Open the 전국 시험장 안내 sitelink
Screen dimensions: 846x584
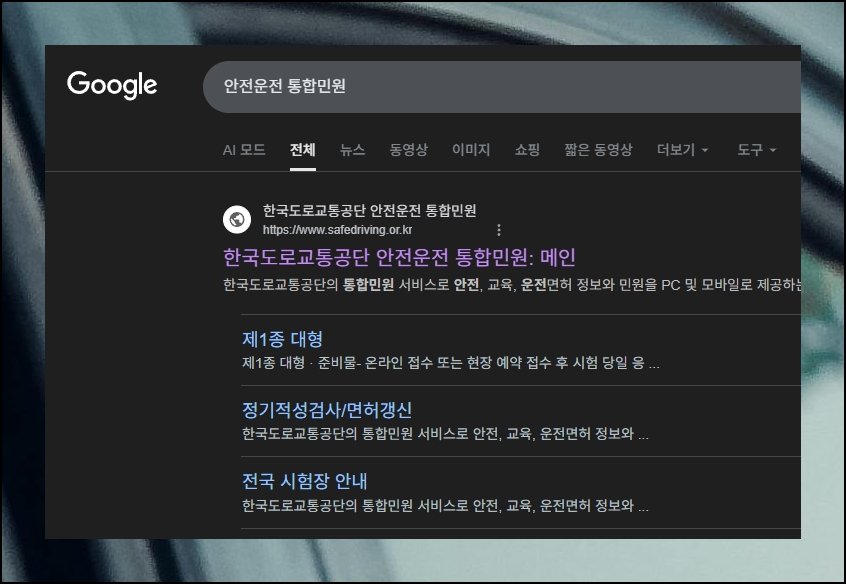(x=305, y=481)
